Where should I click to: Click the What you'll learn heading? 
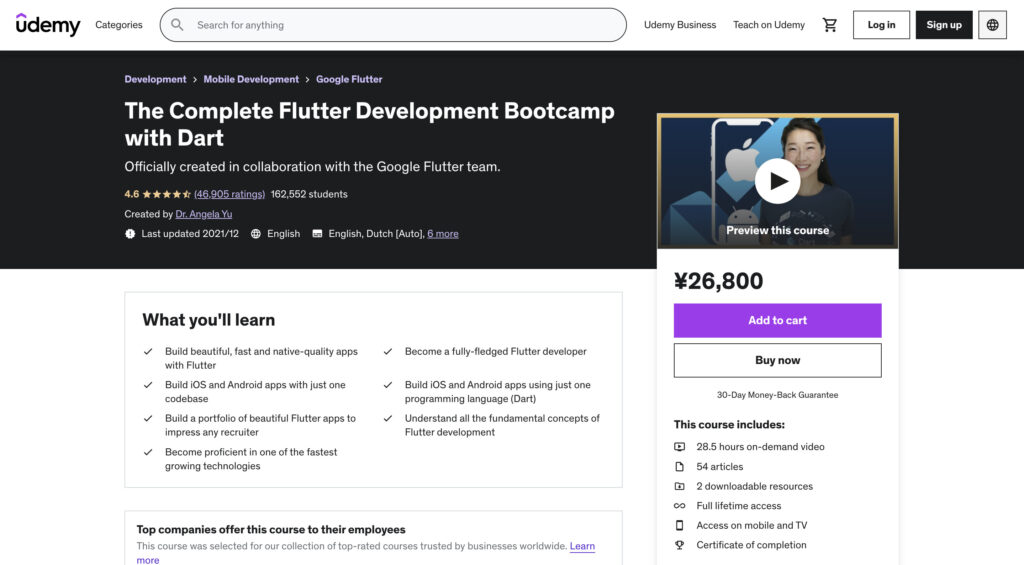coord(209,320)
